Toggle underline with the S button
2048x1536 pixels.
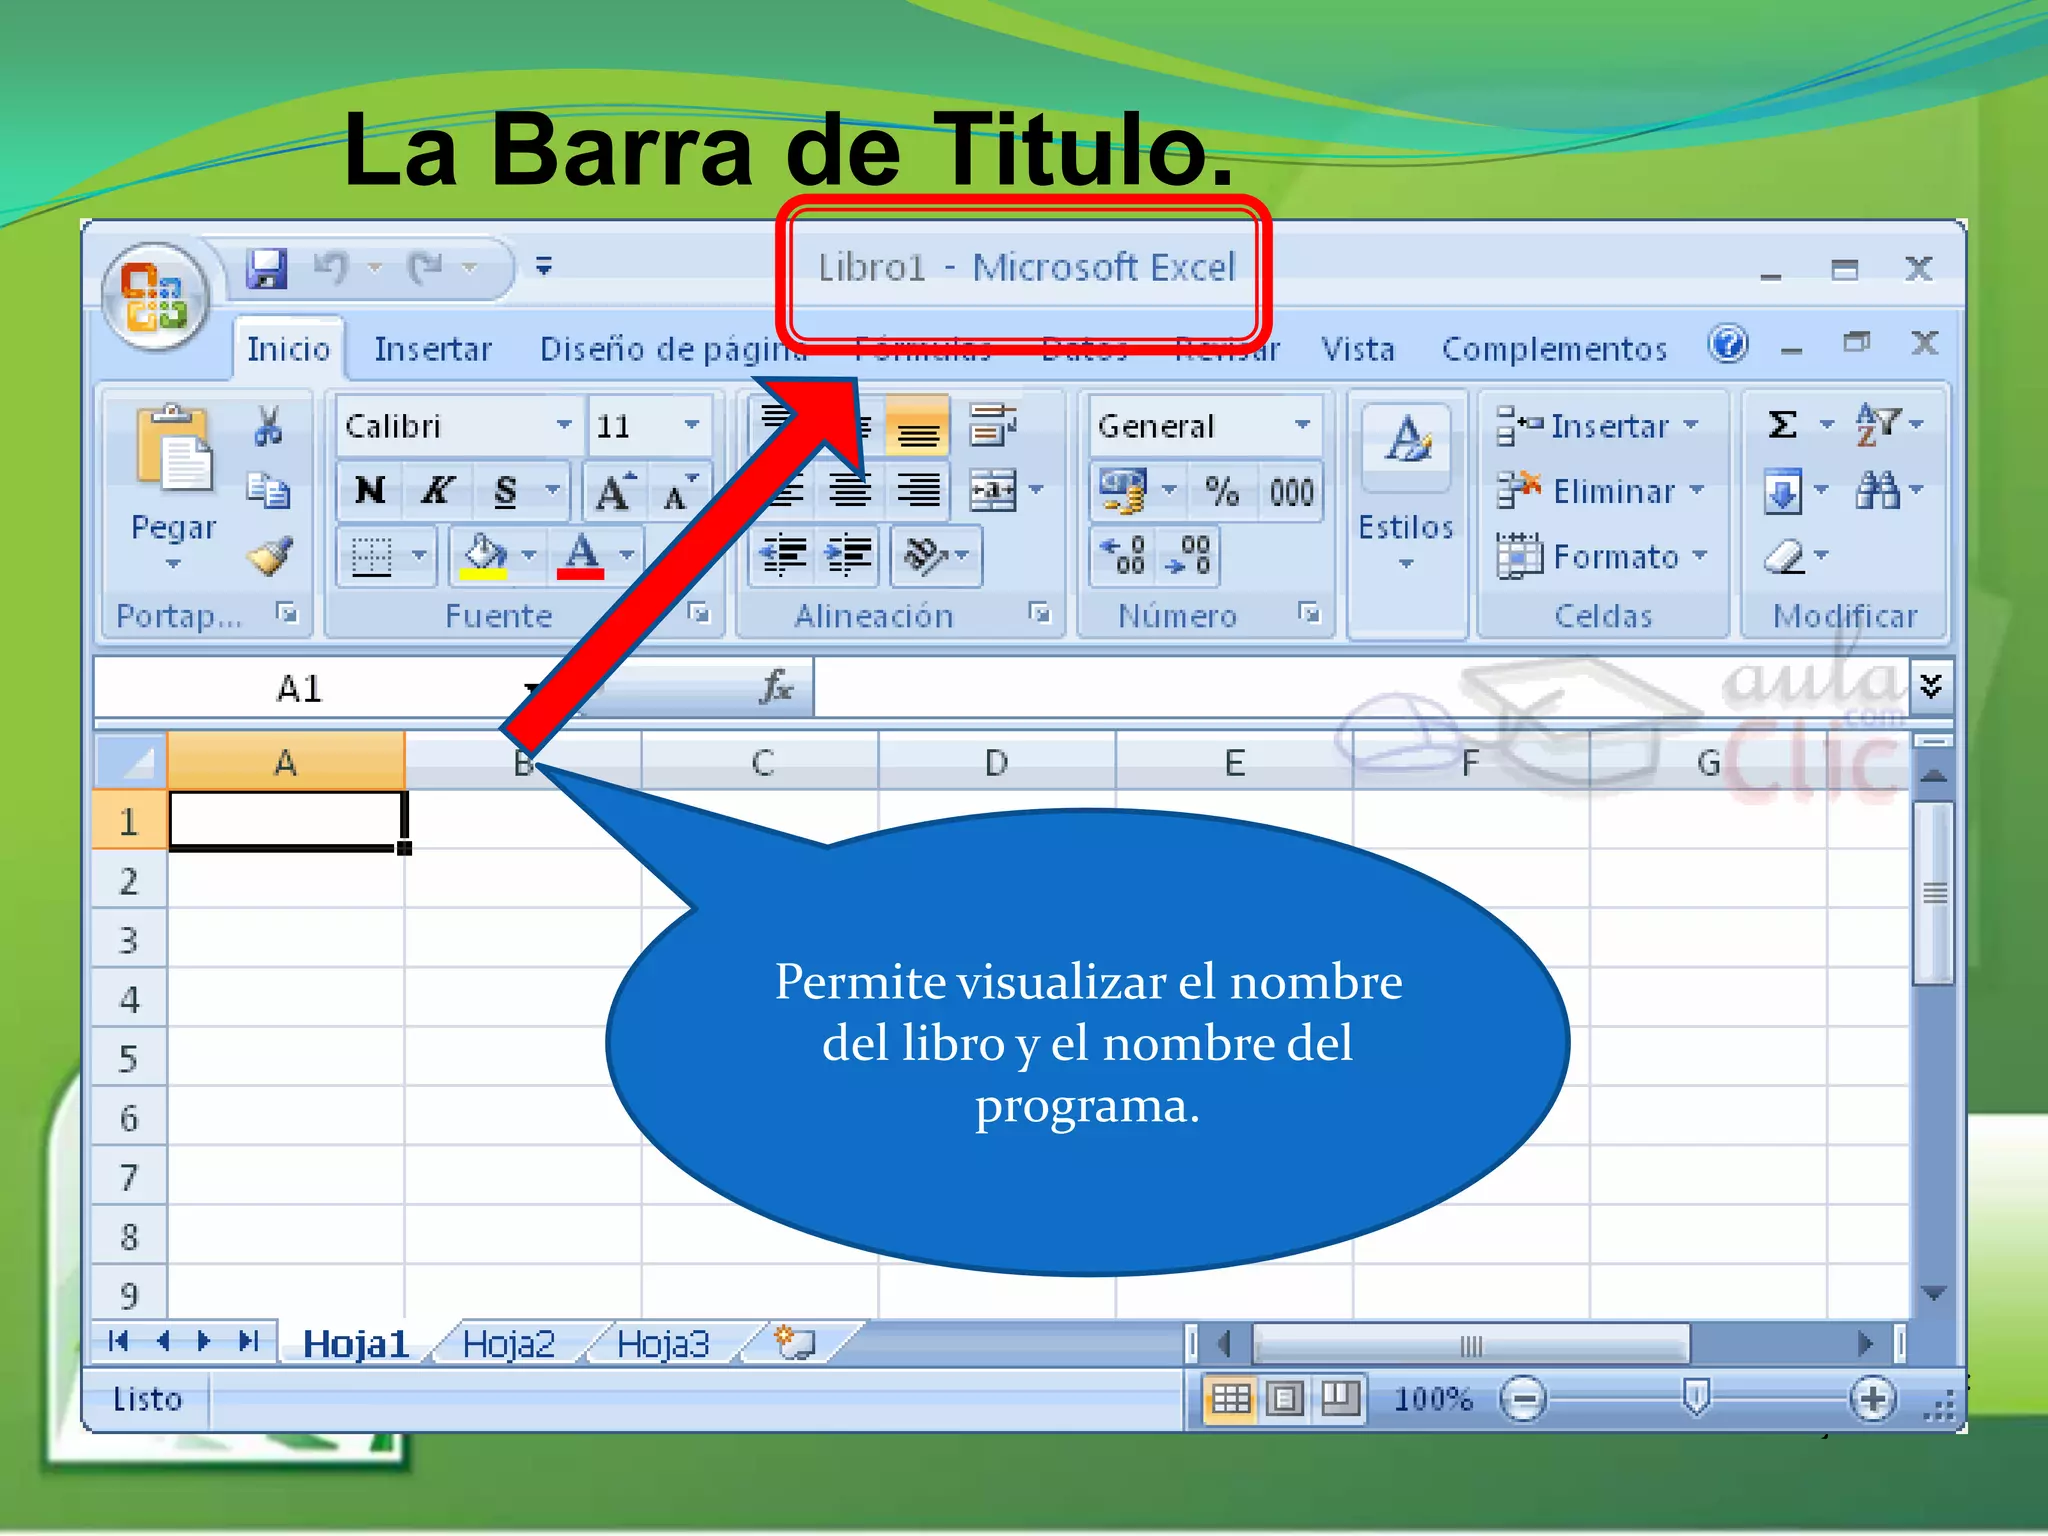[506, 490]
